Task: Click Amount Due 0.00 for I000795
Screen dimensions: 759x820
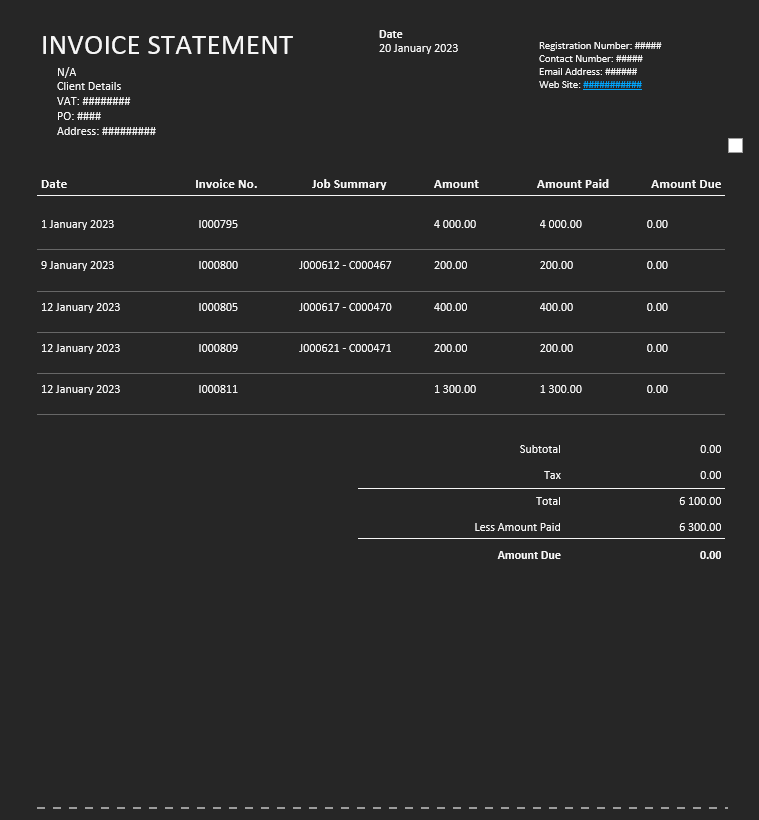Action: coord(657,224)
